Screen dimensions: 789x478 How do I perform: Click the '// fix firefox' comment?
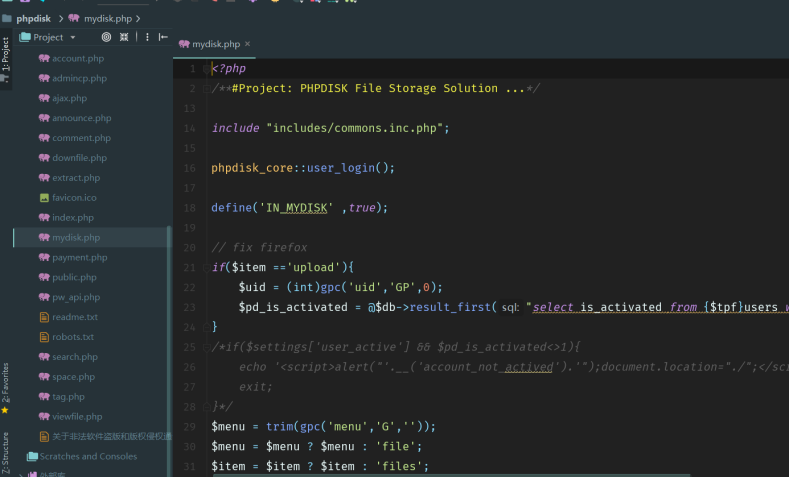tap(259, 248)
